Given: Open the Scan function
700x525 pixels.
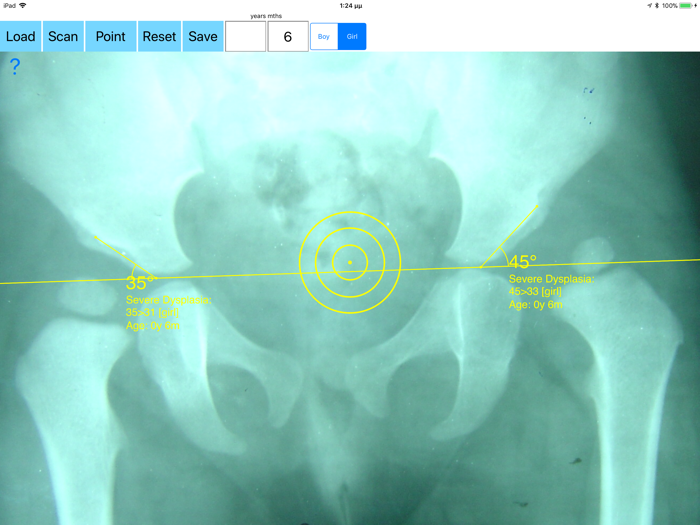Looking at the screenshot, I should click(x=63, y=36).
